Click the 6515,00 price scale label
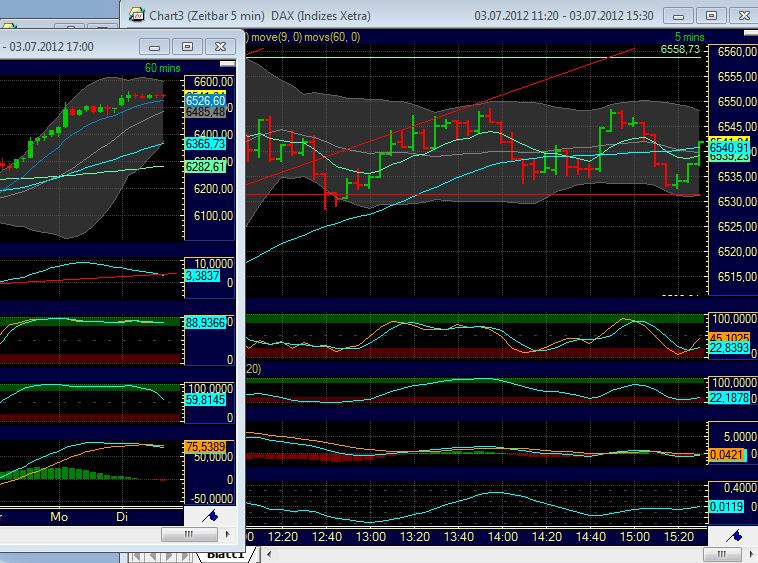This screenshot has width=758, height=563. coord(737,276)
